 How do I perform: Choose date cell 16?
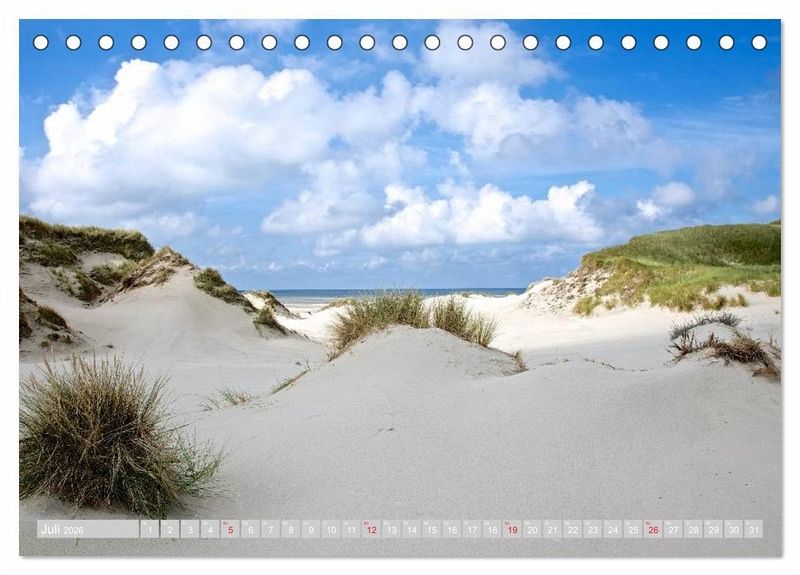point(452,529)
